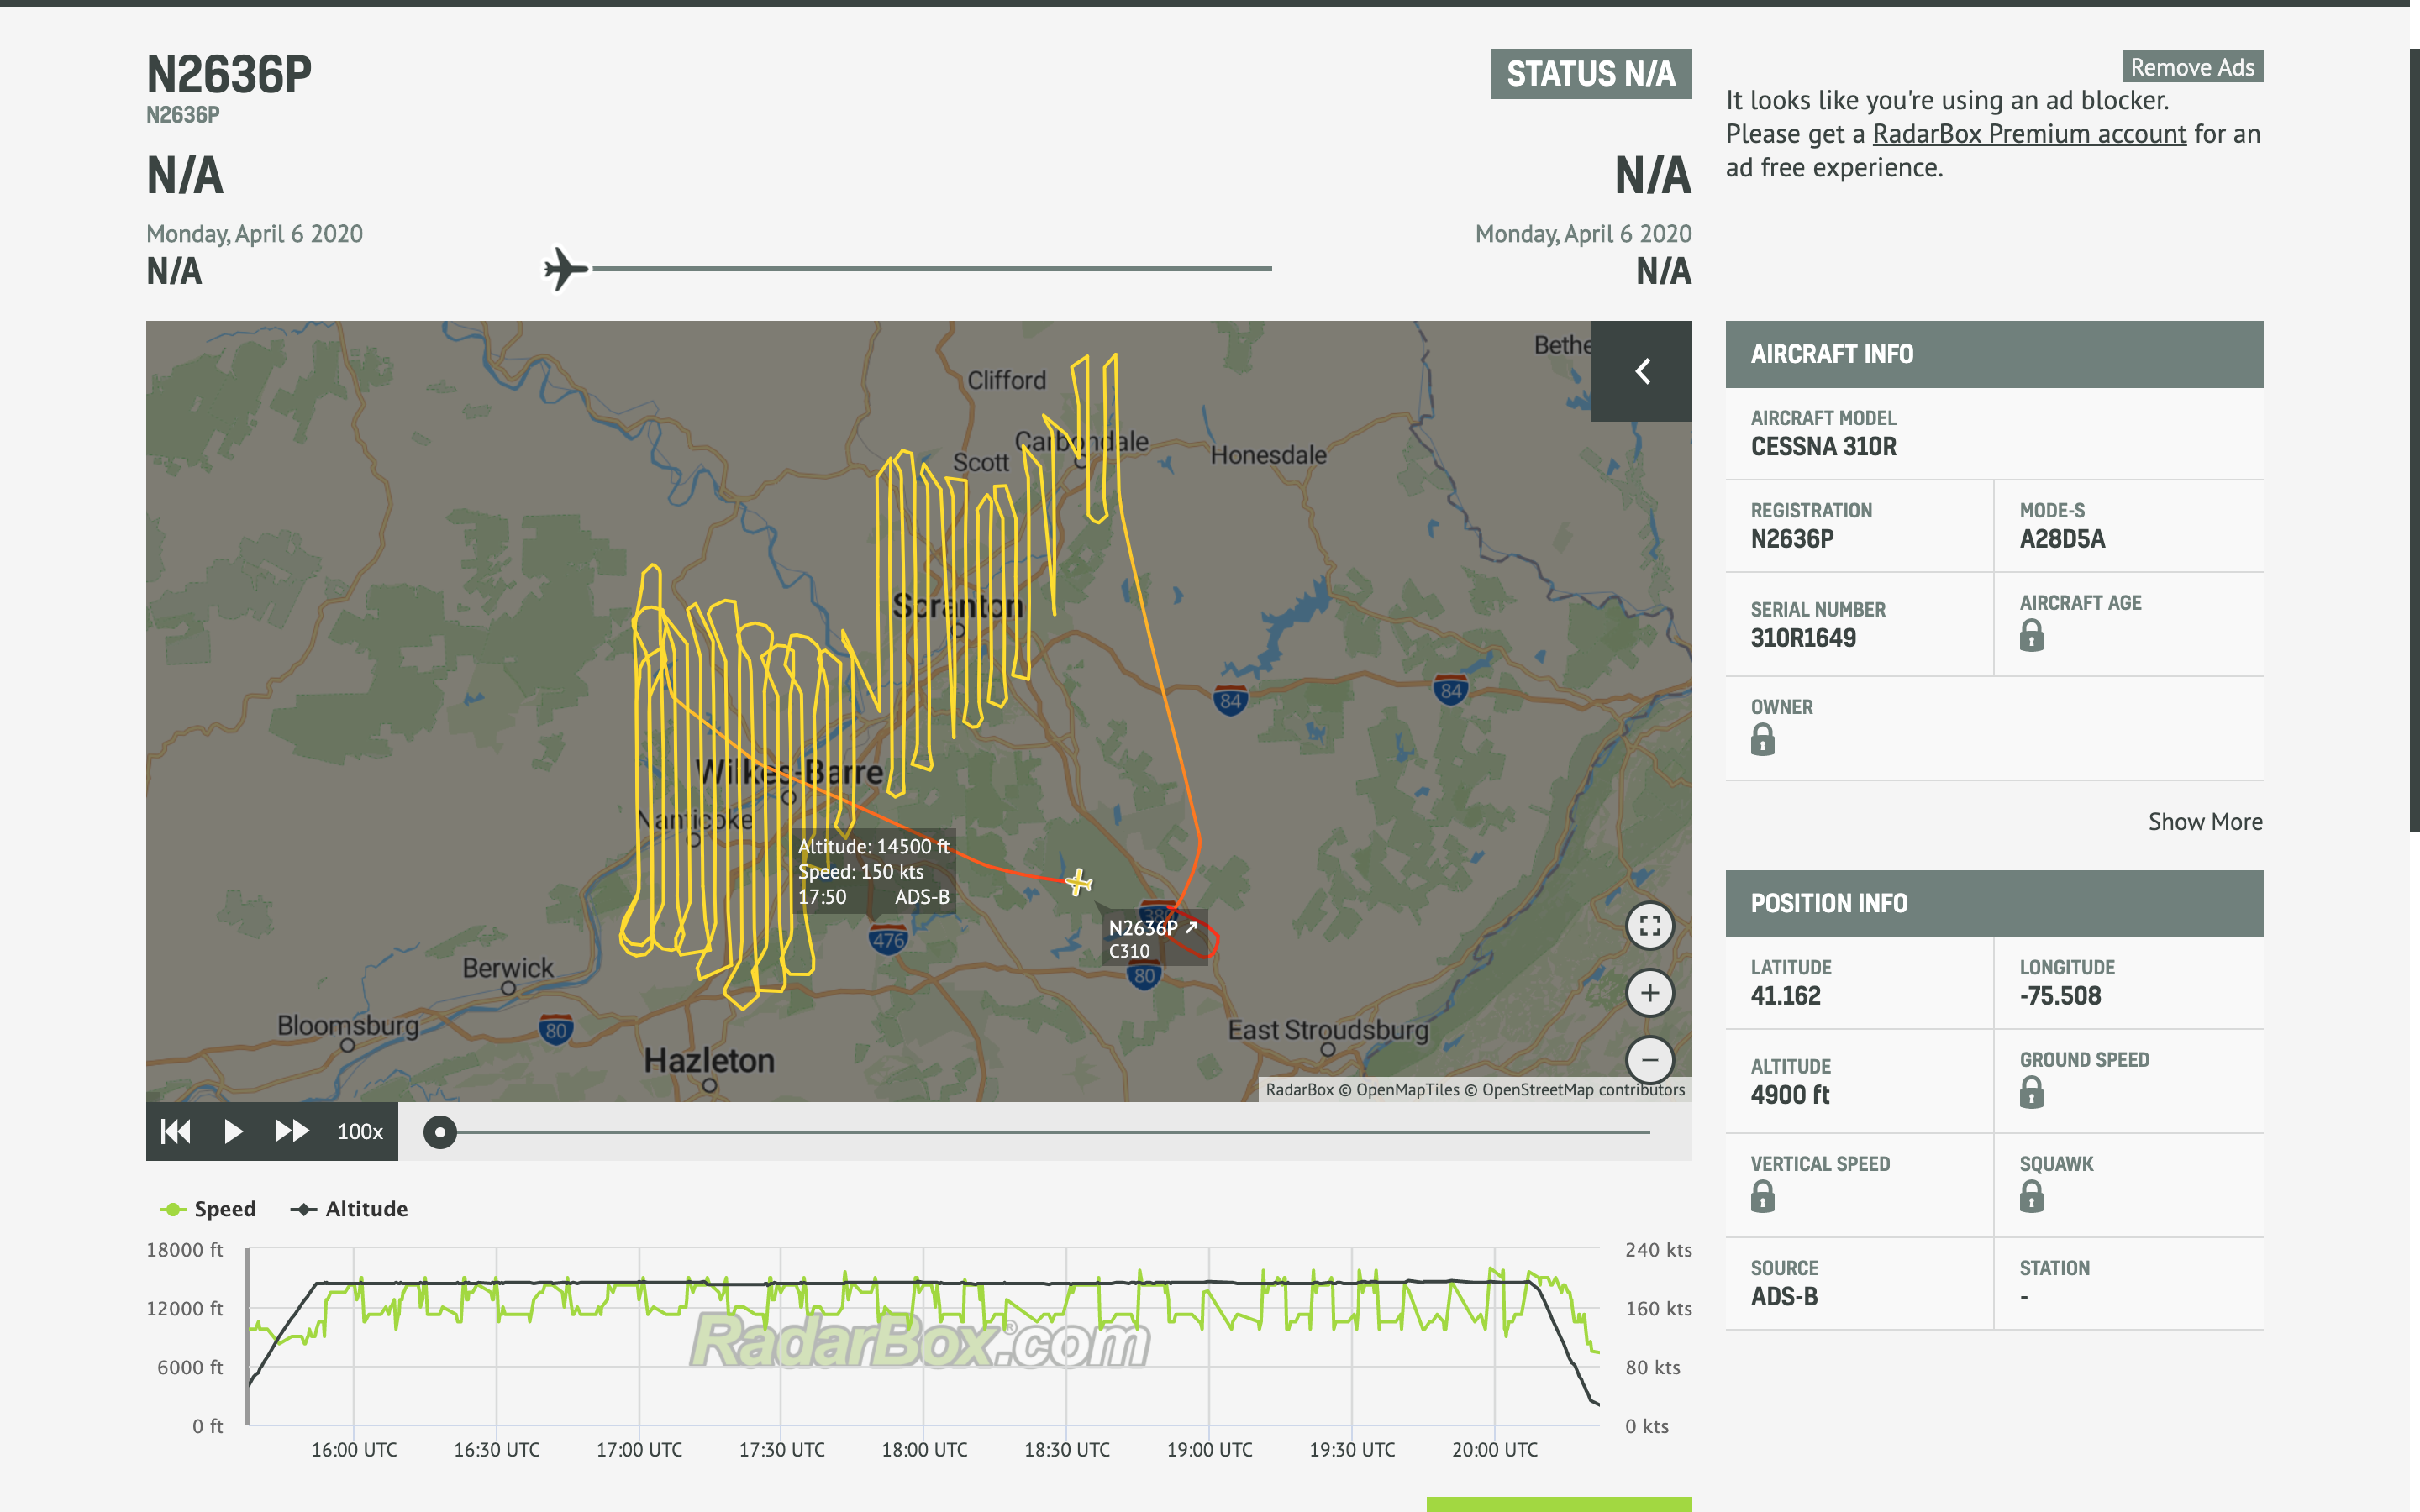Click the playback timeline slider handle
Viewport: 2420px width, 1512px height.
tap(440, 1132)
